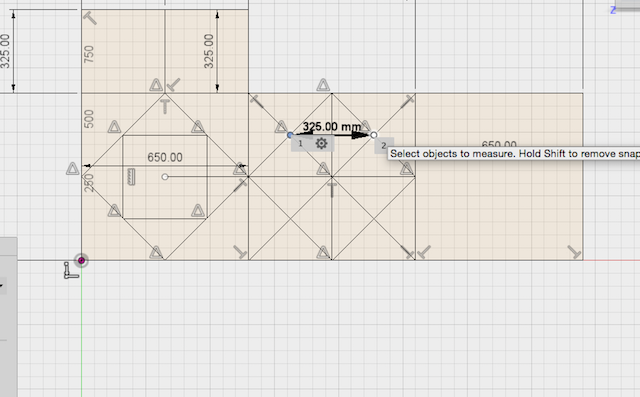Image resolution: width=640 pixels, height=397 pixels.
Task: Select the measure point label numbered 2
Action: 384,145
